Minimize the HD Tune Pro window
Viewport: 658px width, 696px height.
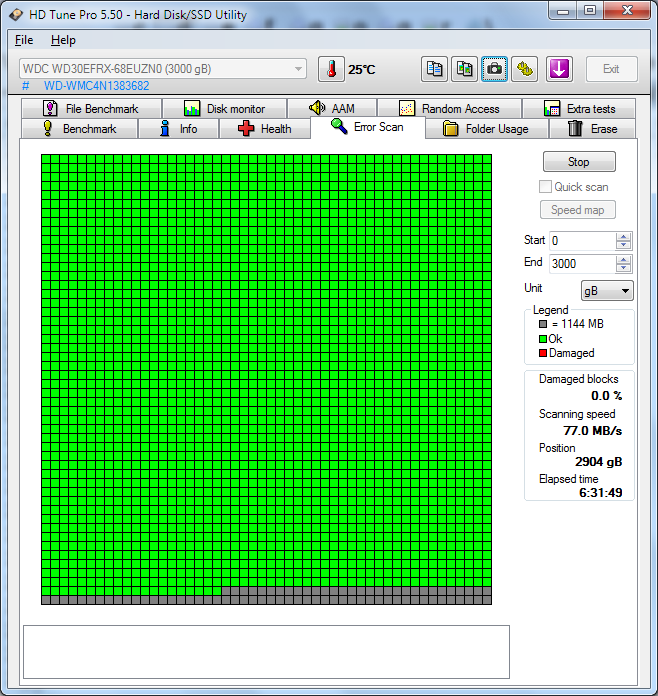point(563,11)
